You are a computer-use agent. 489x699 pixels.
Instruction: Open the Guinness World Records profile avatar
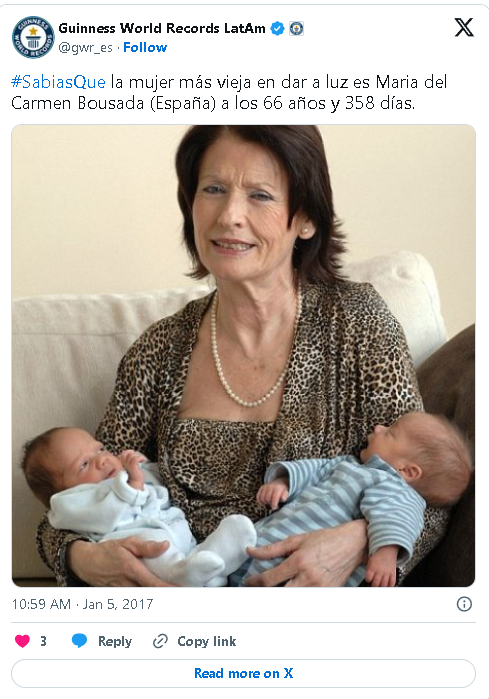33,37
